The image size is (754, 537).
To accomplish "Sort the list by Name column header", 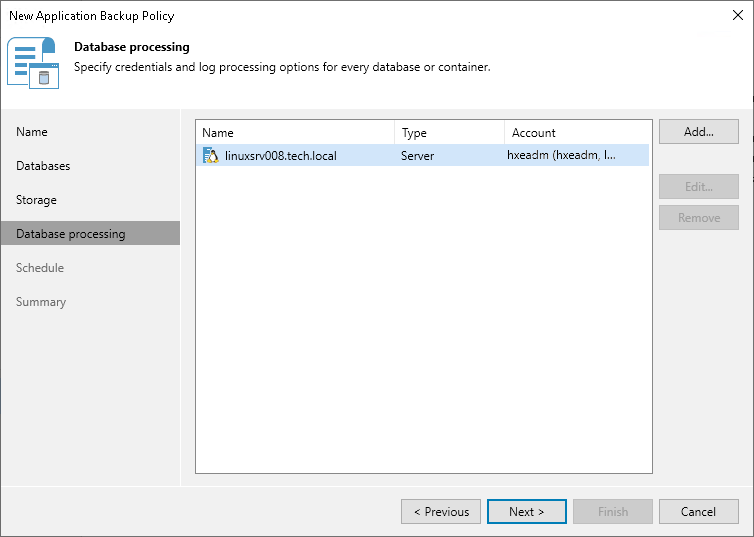I will coord(295,133).
